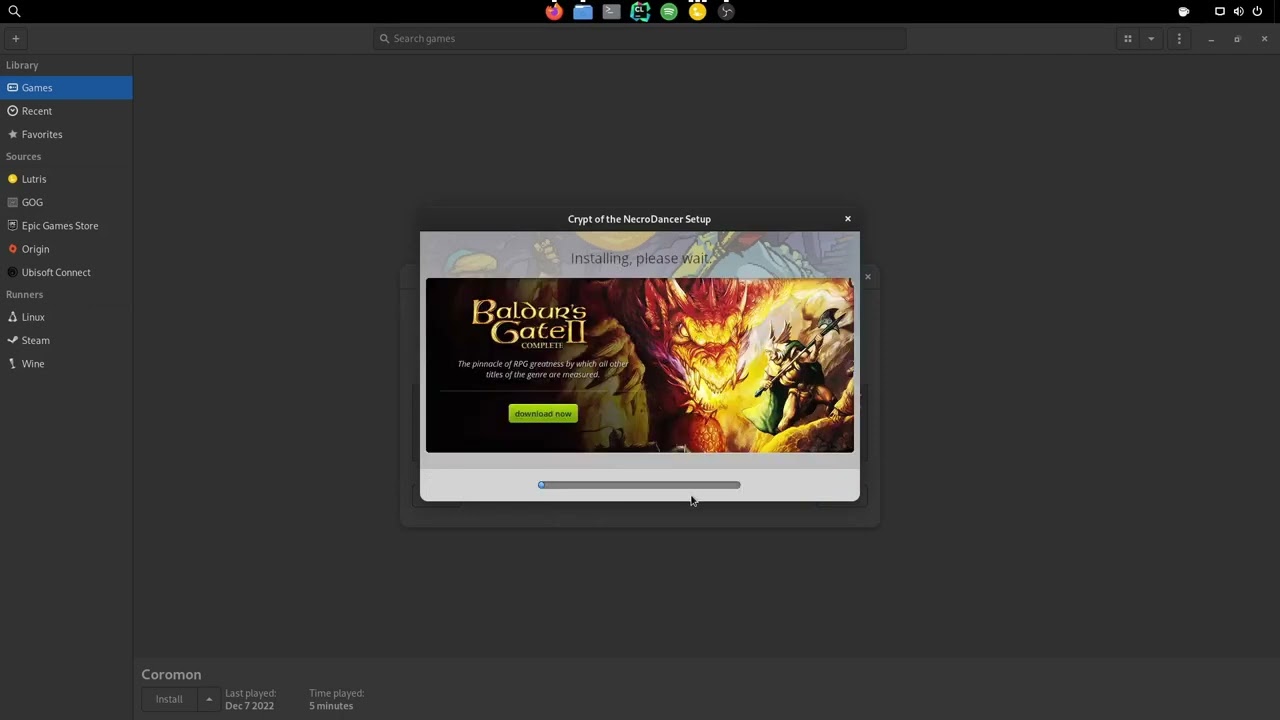Image resolution: width=1280 pixels, height=720 pixels.
Task: Open Spotify from the top dock
Action: (x=669, y=12)
